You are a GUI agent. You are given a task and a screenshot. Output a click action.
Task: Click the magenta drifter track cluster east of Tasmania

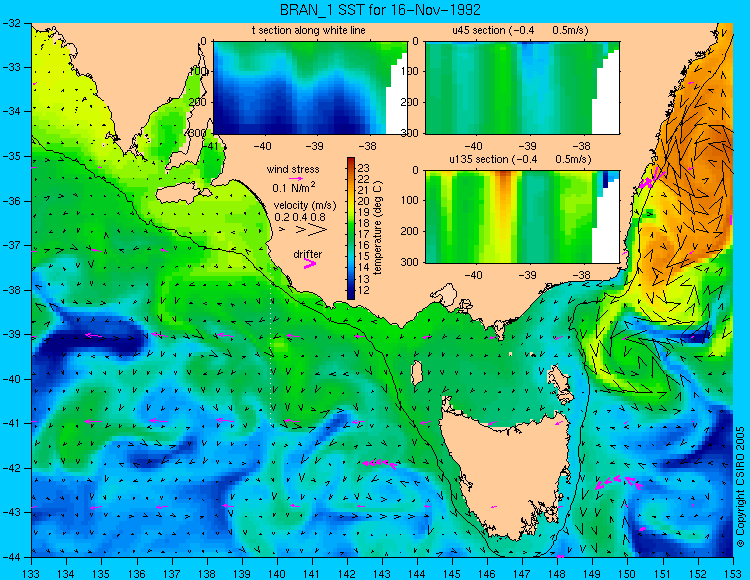[618, 482]
